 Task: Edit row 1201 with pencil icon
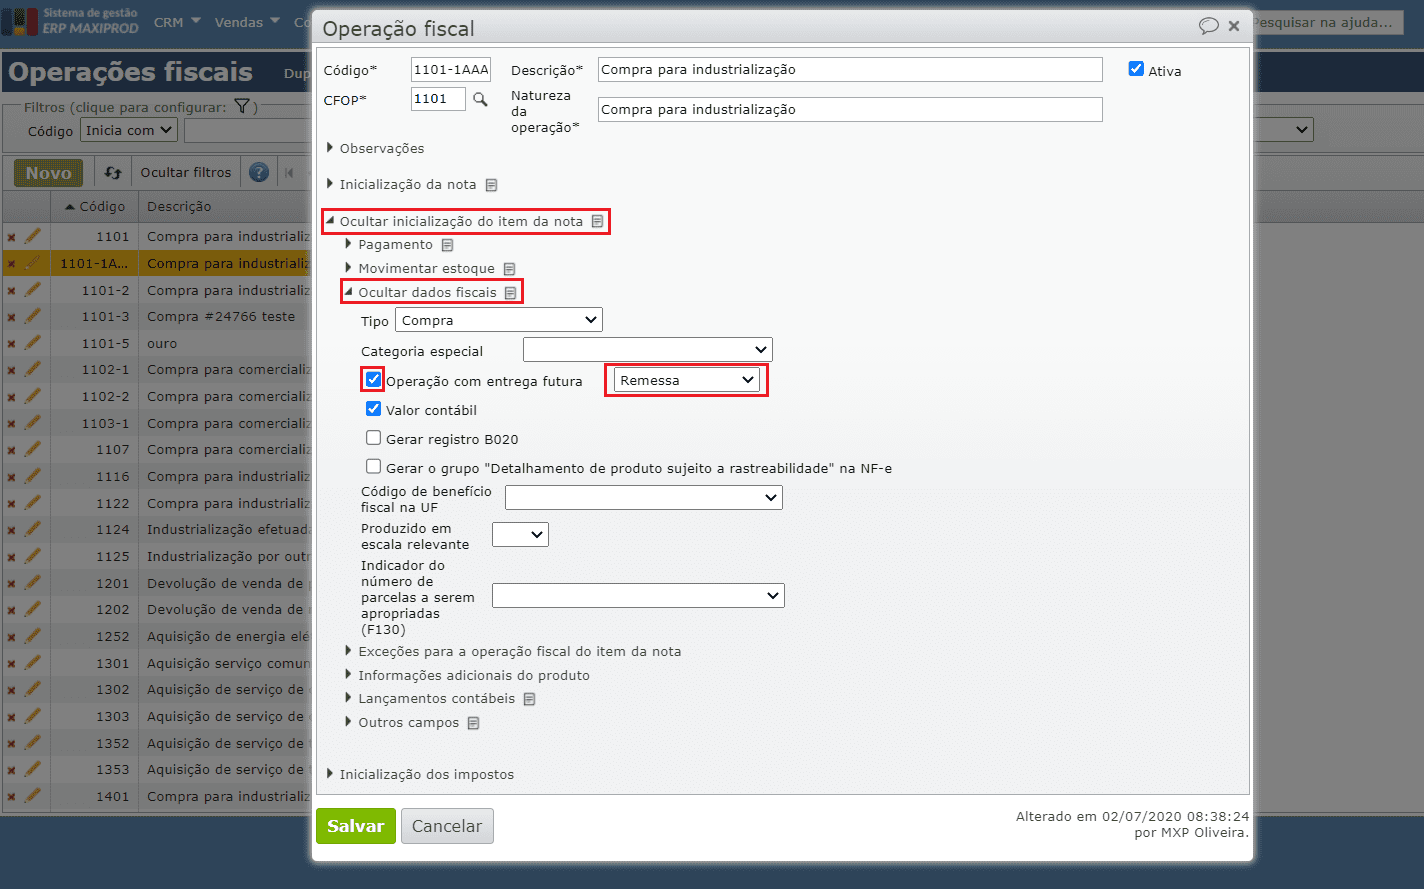[x=32, y=582]
